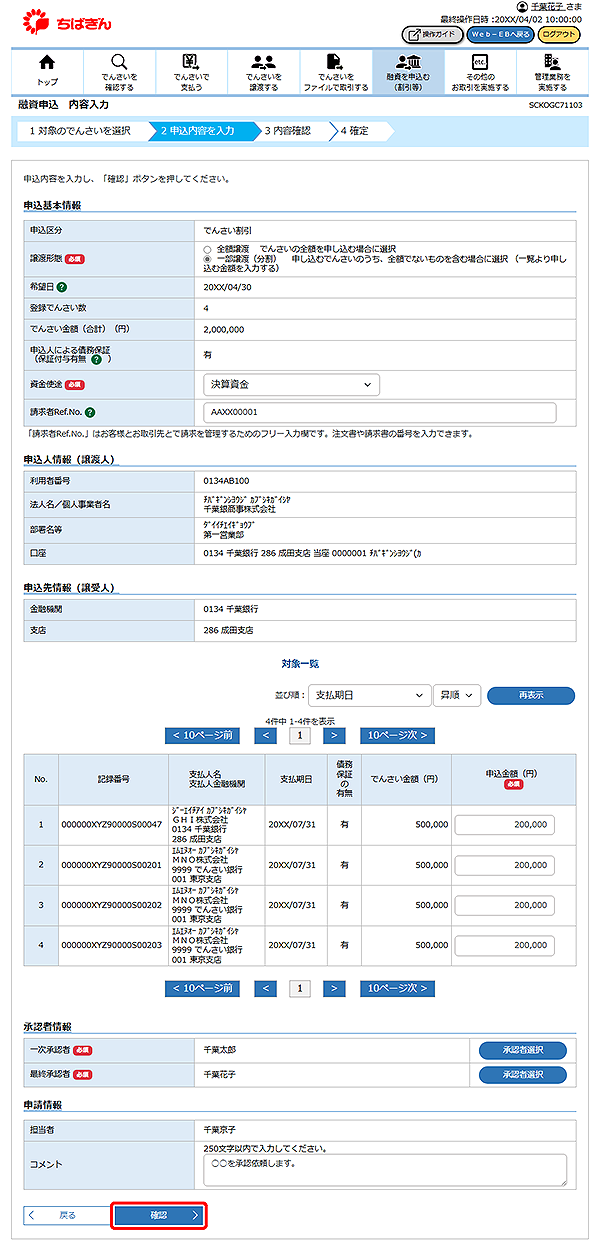Open でんさいをファイルで取引する file icon
Screen dimensions: 600x1251
tap(335, 64)
